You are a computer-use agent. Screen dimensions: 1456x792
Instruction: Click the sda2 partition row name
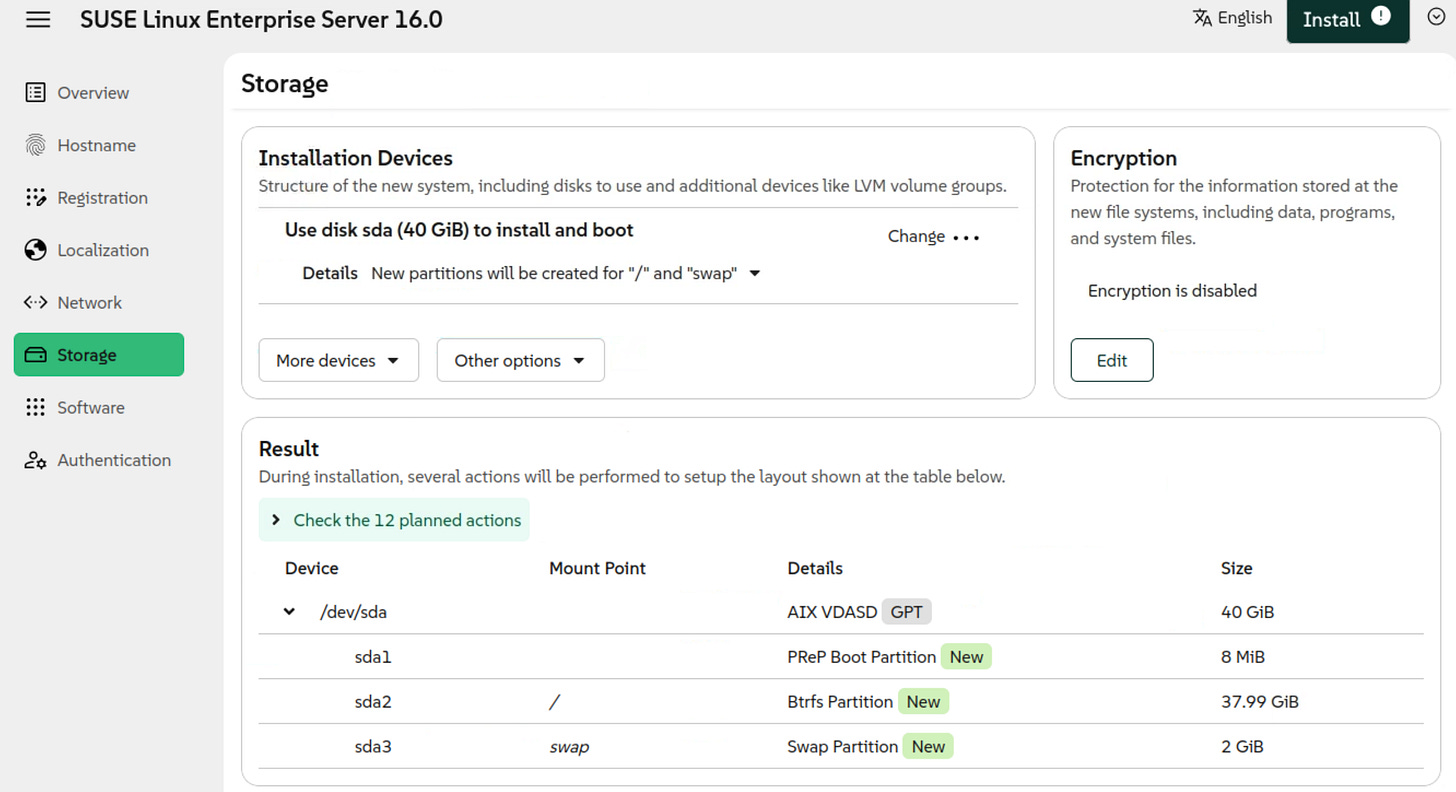[x=373, y=702]
